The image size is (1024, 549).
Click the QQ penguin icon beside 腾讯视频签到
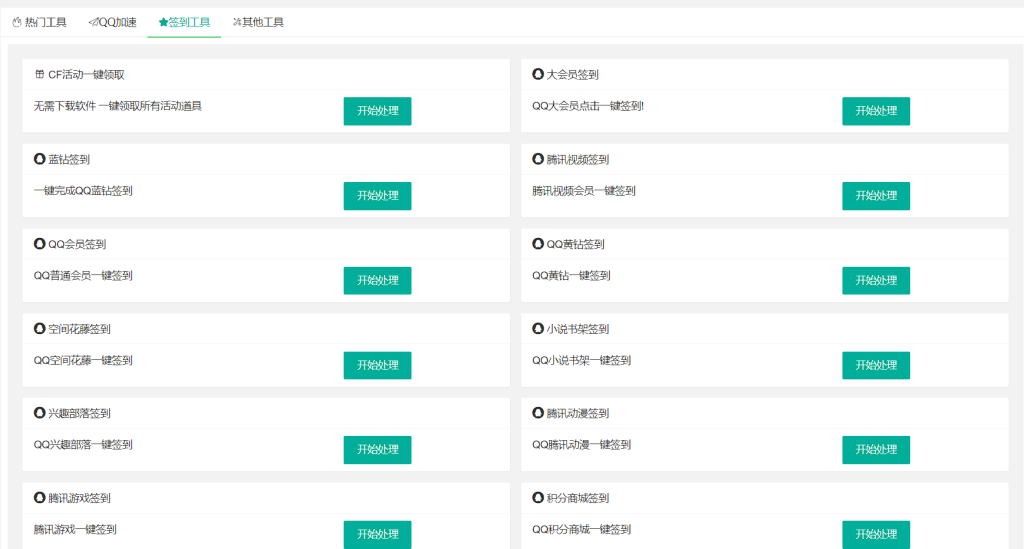[537, 159]
